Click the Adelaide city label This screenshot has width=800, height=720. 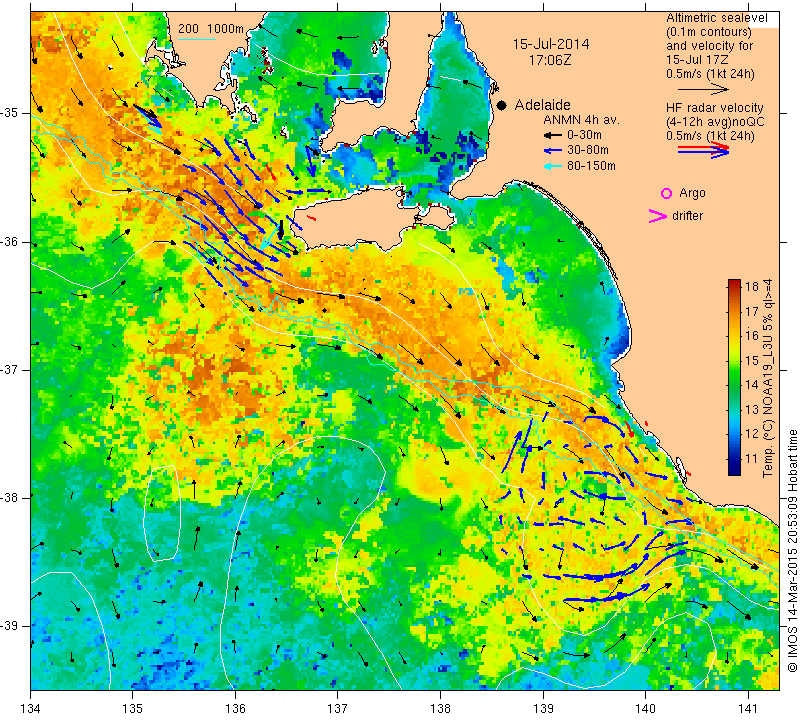click(542, 105)
